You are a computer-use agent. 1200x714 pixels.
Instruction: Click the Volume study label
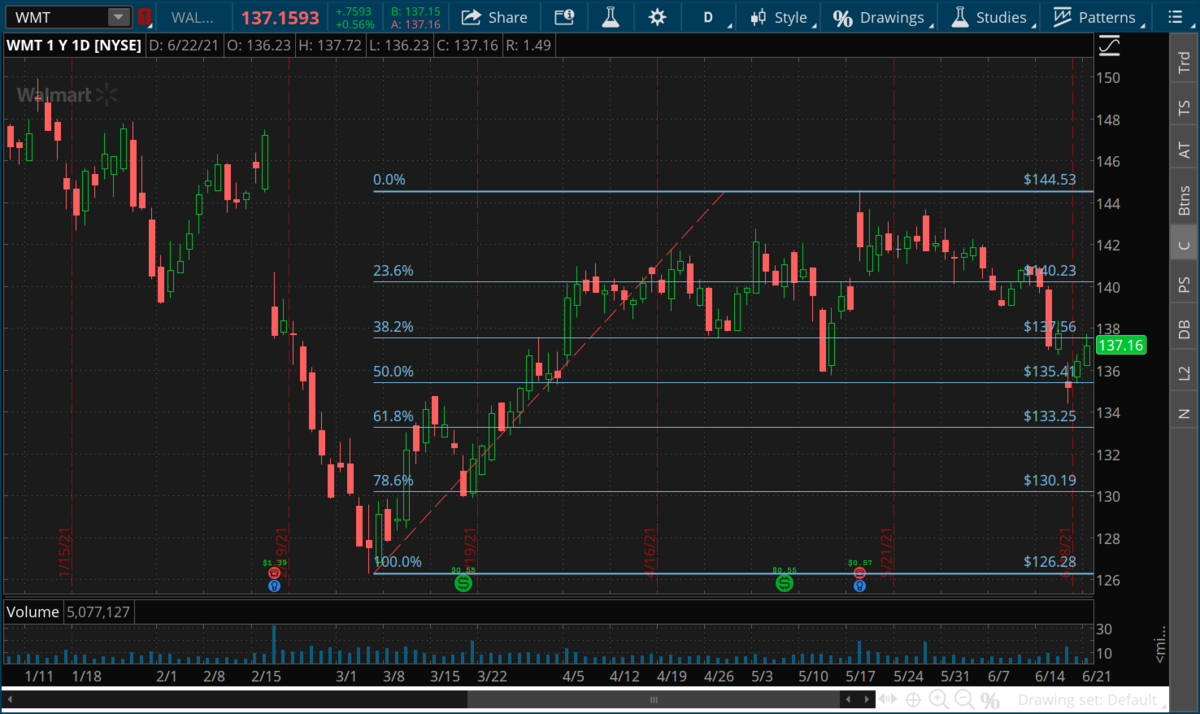33,611
